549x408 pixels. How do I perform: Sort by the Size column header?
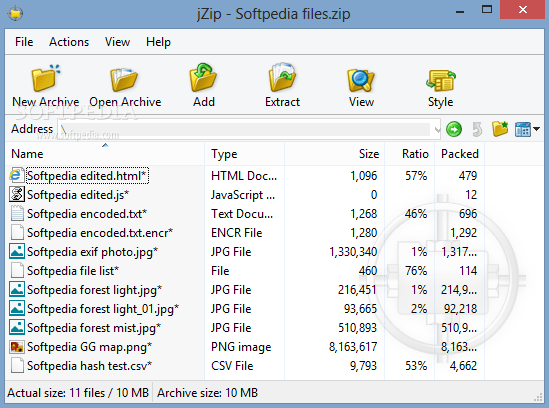[x=334, y=154]
